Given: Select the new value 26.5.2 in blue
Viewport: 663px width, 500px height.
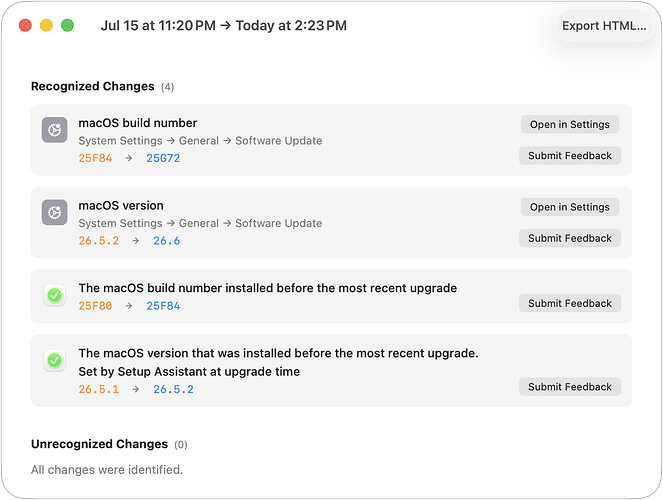Looking at the screenshot, I should click(173, 389).
